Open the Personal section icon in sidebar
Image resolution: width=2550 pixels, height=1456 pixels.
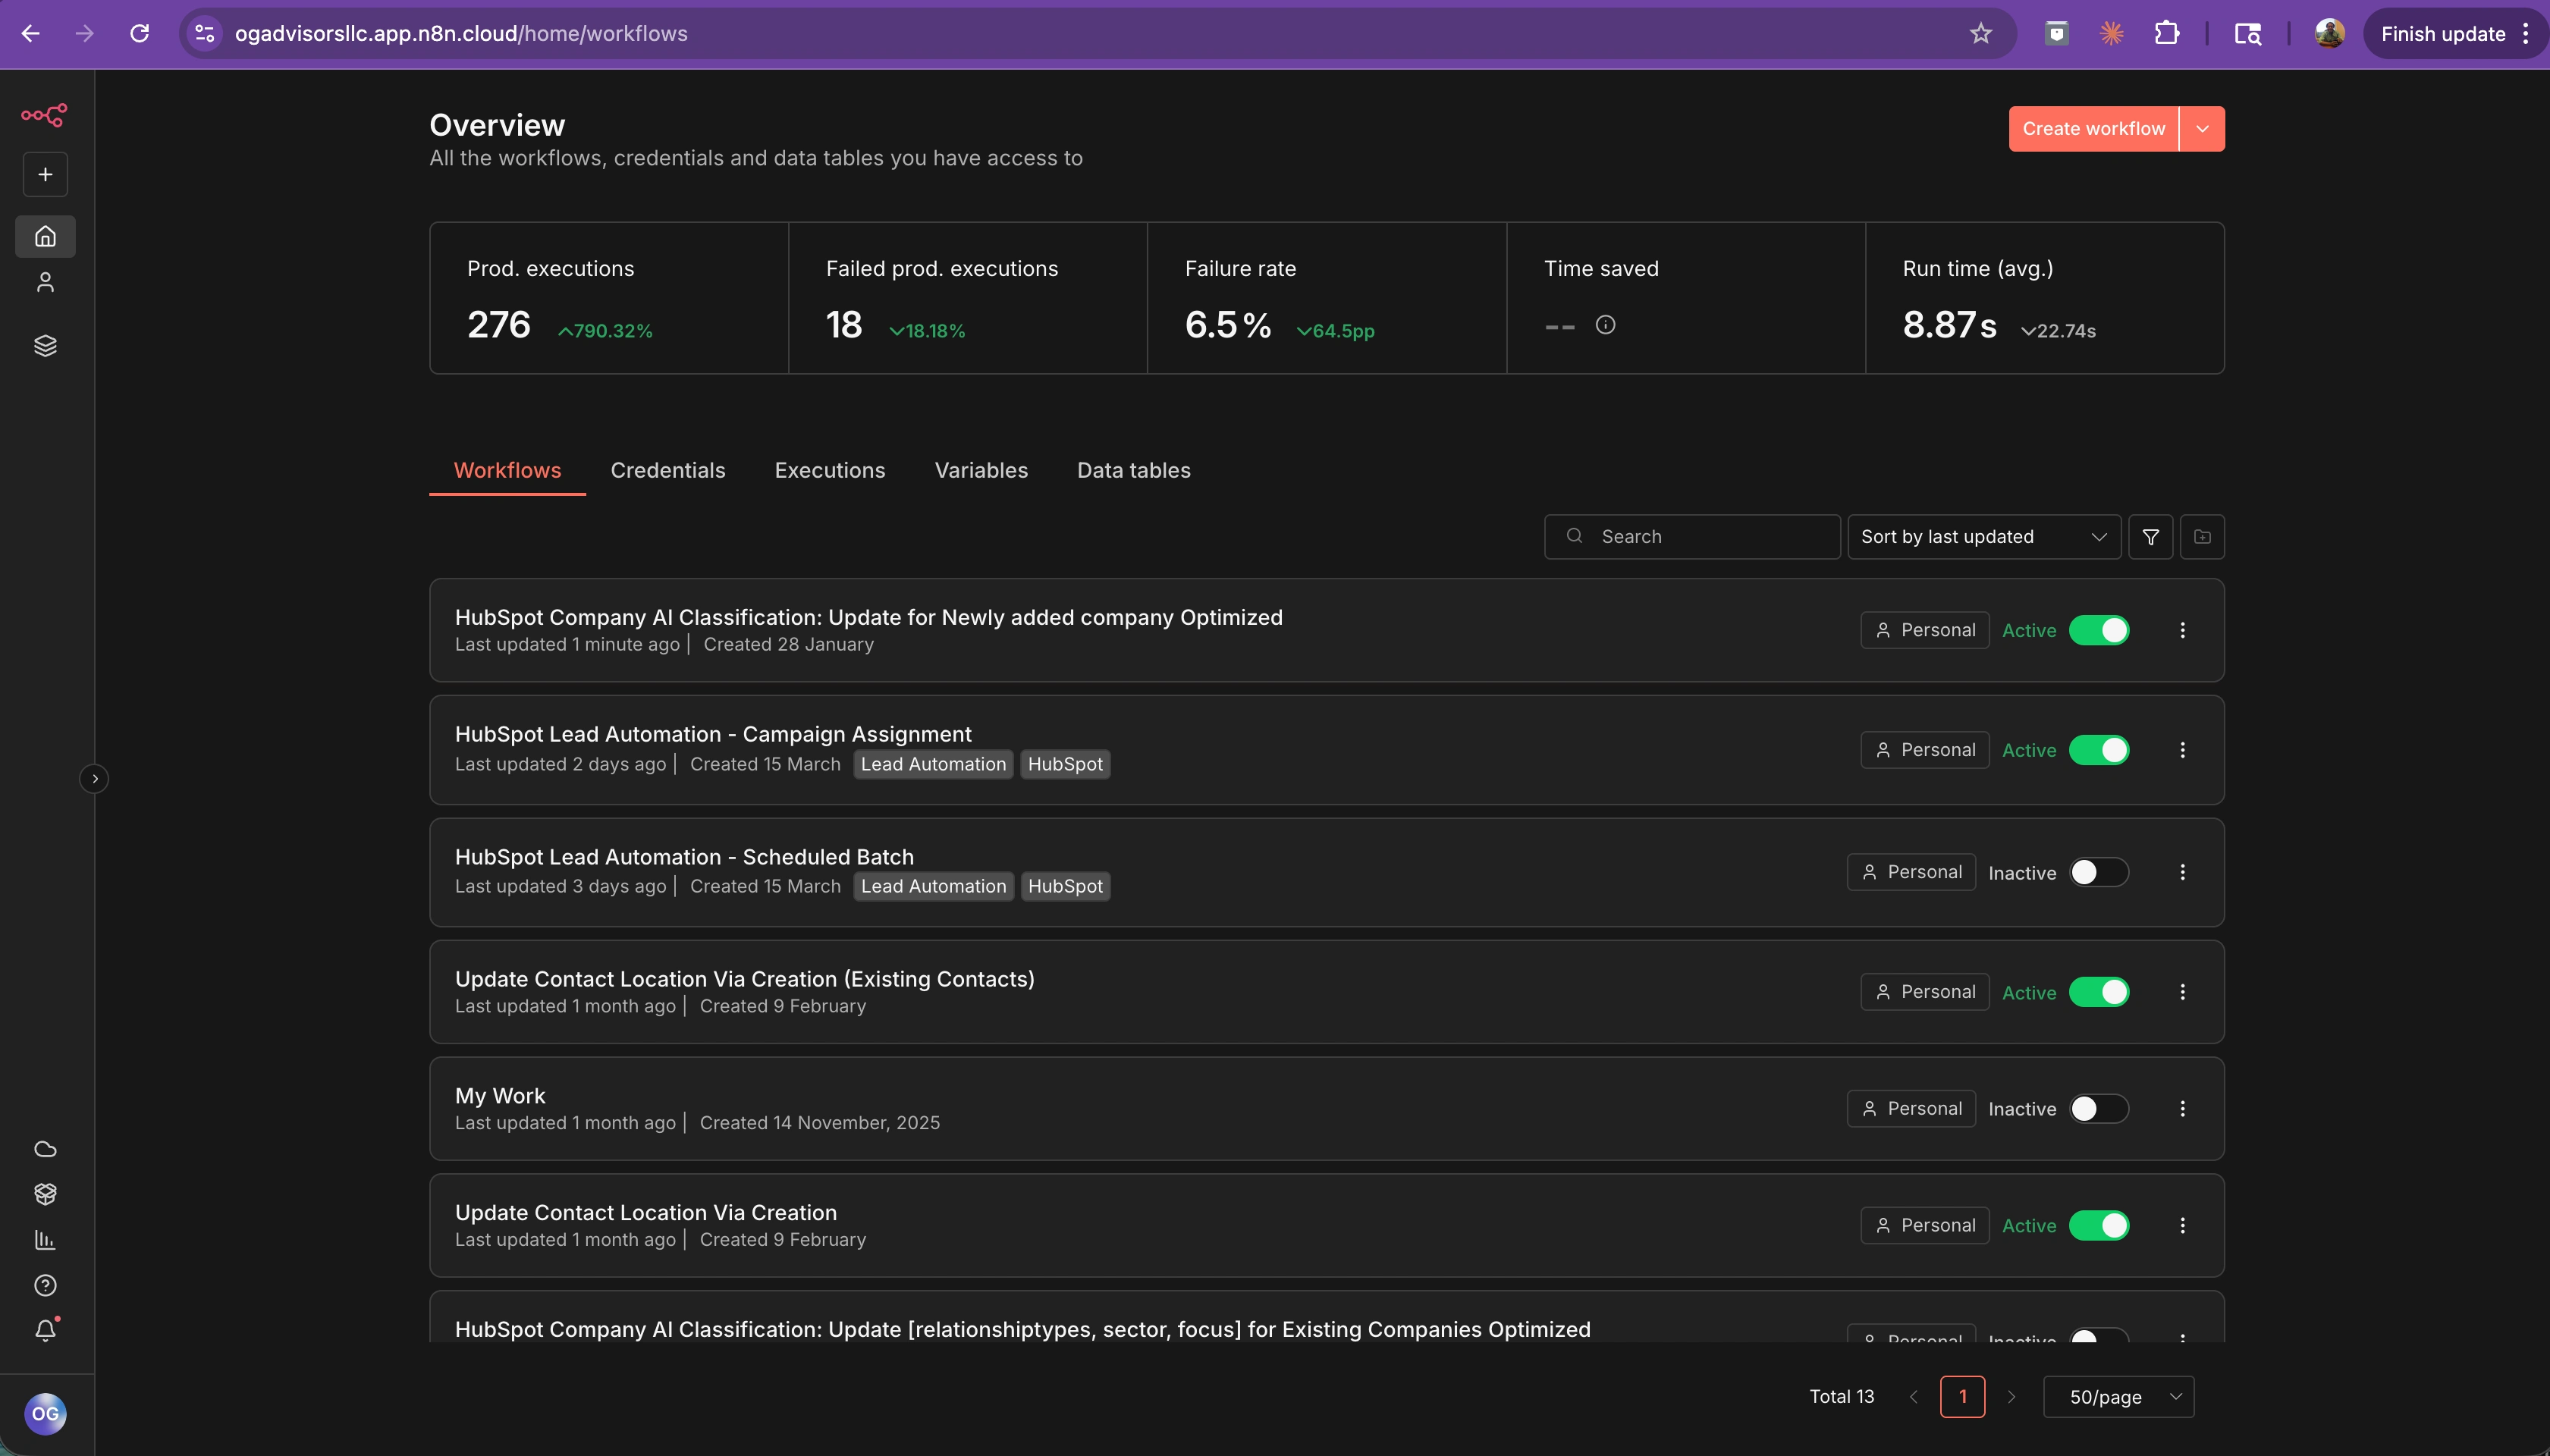pos(45,283)
